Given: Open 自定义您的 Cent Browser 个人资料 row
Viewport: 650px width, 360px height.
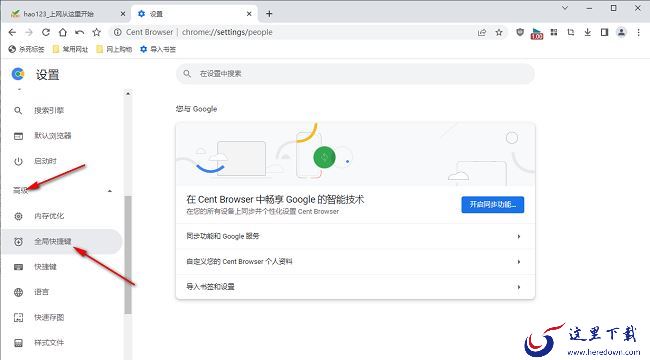Looking at the screenshot, I should click(355, 262).
